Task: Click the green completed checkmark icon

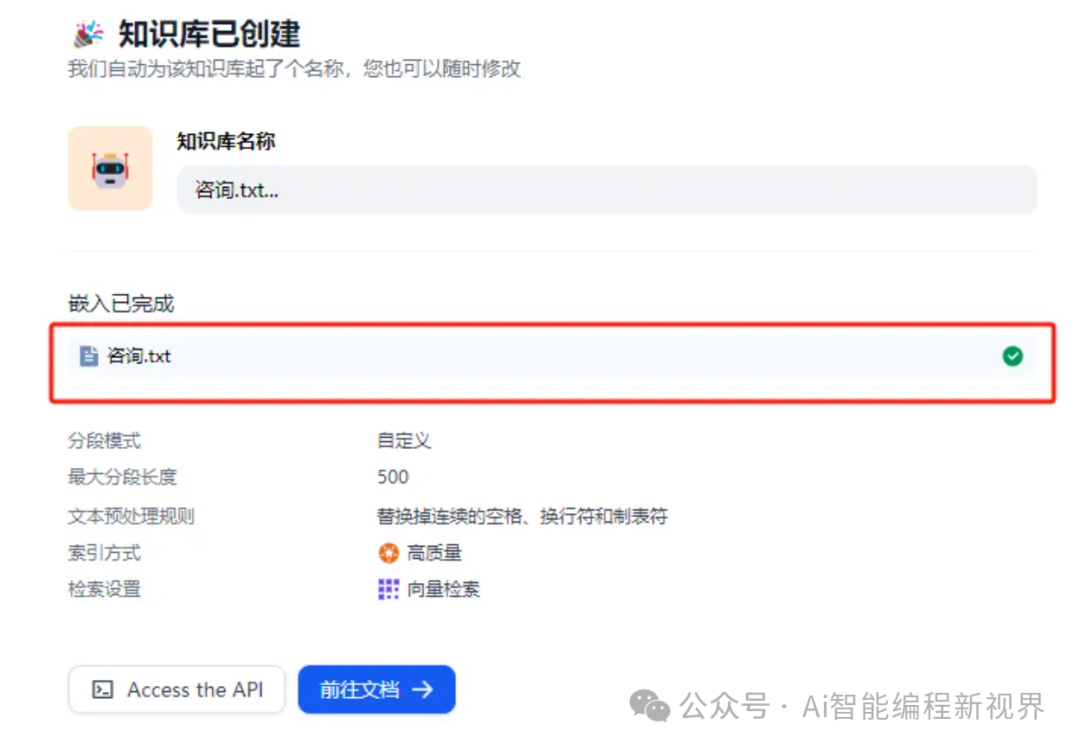Action: pos(1012,356)
